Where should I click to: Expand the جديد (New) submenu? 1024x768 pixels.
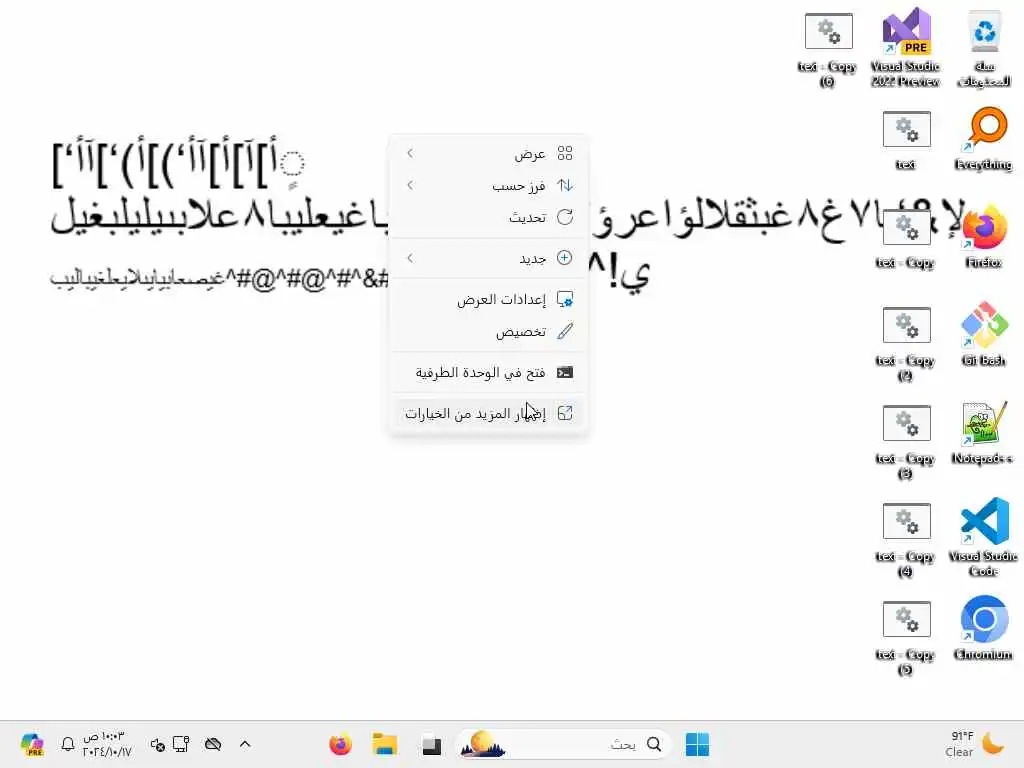[488, 258]
